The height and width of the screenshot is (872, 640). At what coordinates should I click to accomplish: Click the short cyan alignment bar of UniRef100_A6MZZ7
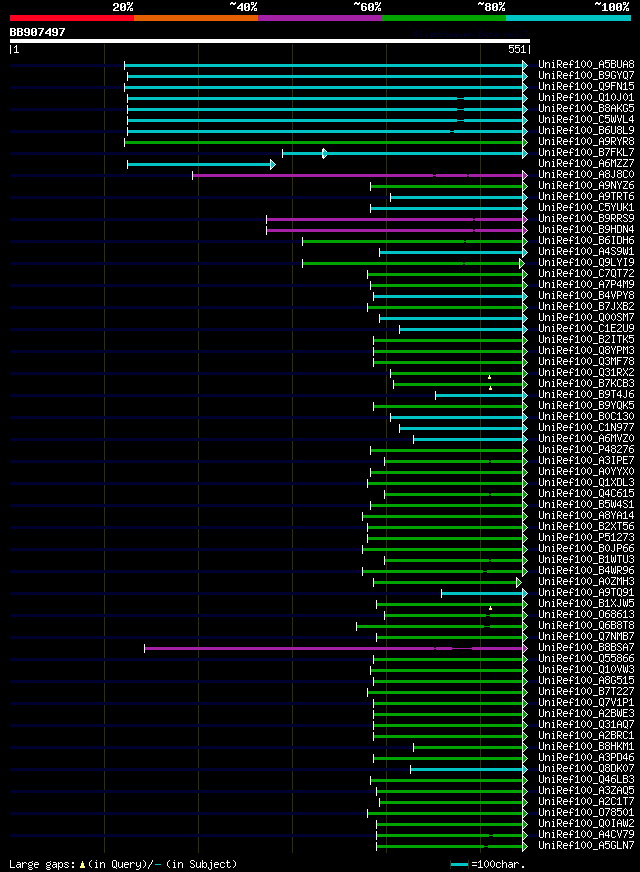[x=199, y=165]
